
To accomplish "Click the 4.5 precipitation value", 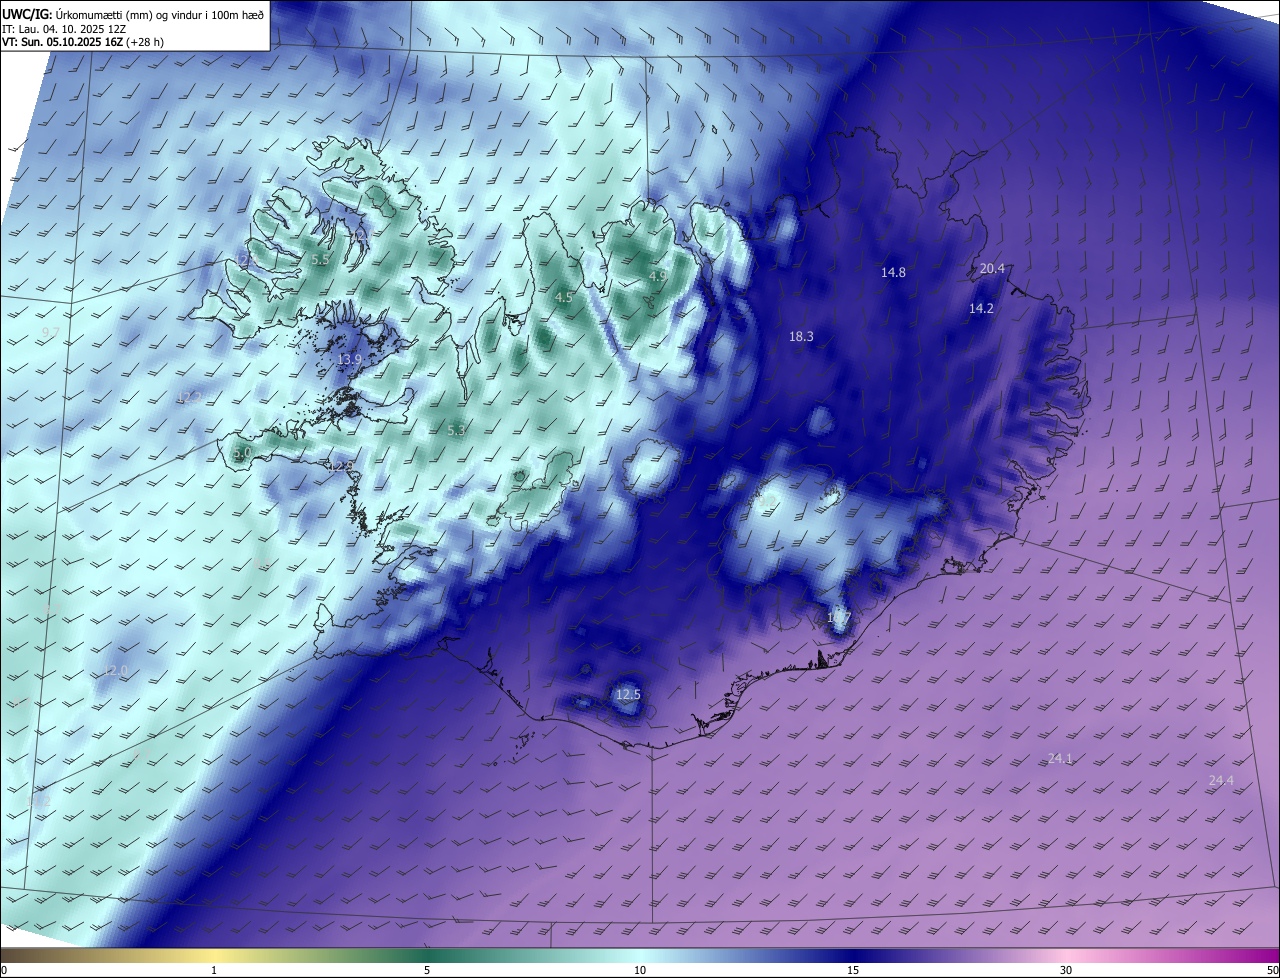I will coord(564,298).
